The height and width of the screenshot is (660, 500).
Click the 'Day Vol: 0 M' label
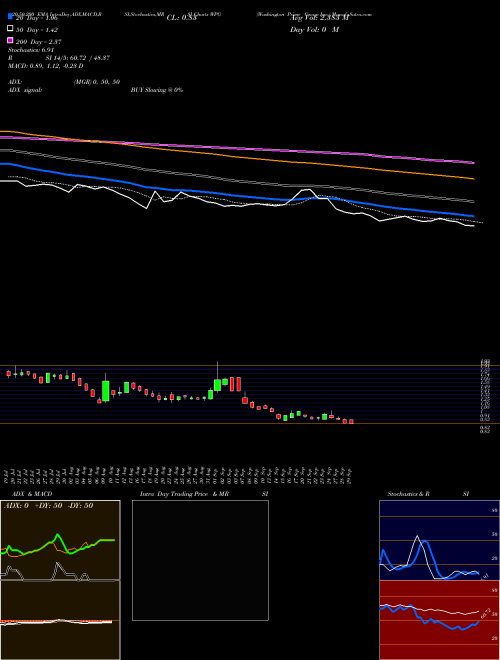[314, 30]
